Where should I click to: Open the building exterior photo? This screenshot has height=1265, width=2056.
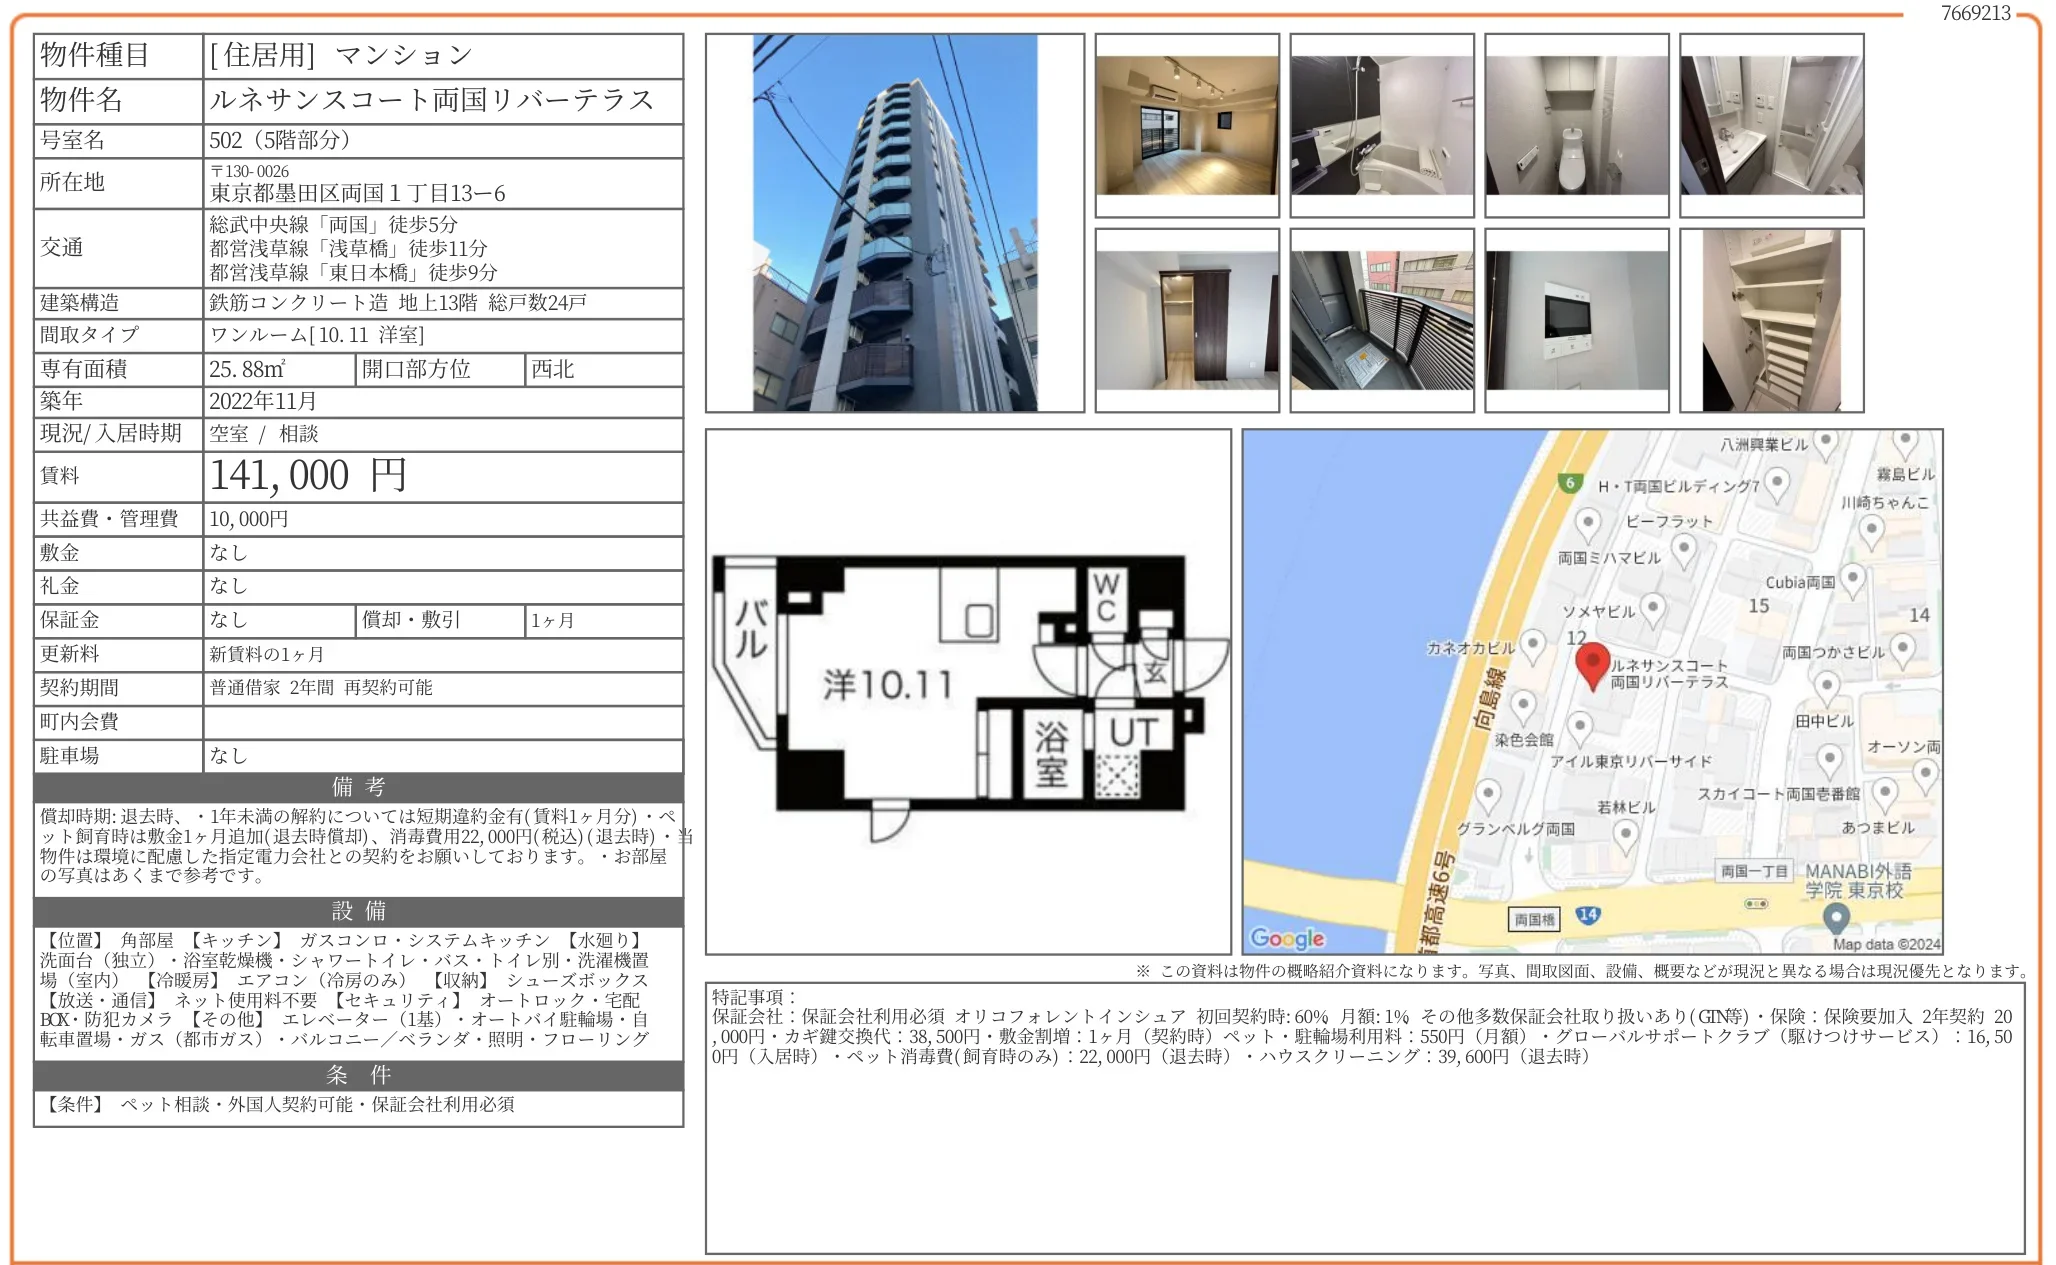click(x=894, y=223)
